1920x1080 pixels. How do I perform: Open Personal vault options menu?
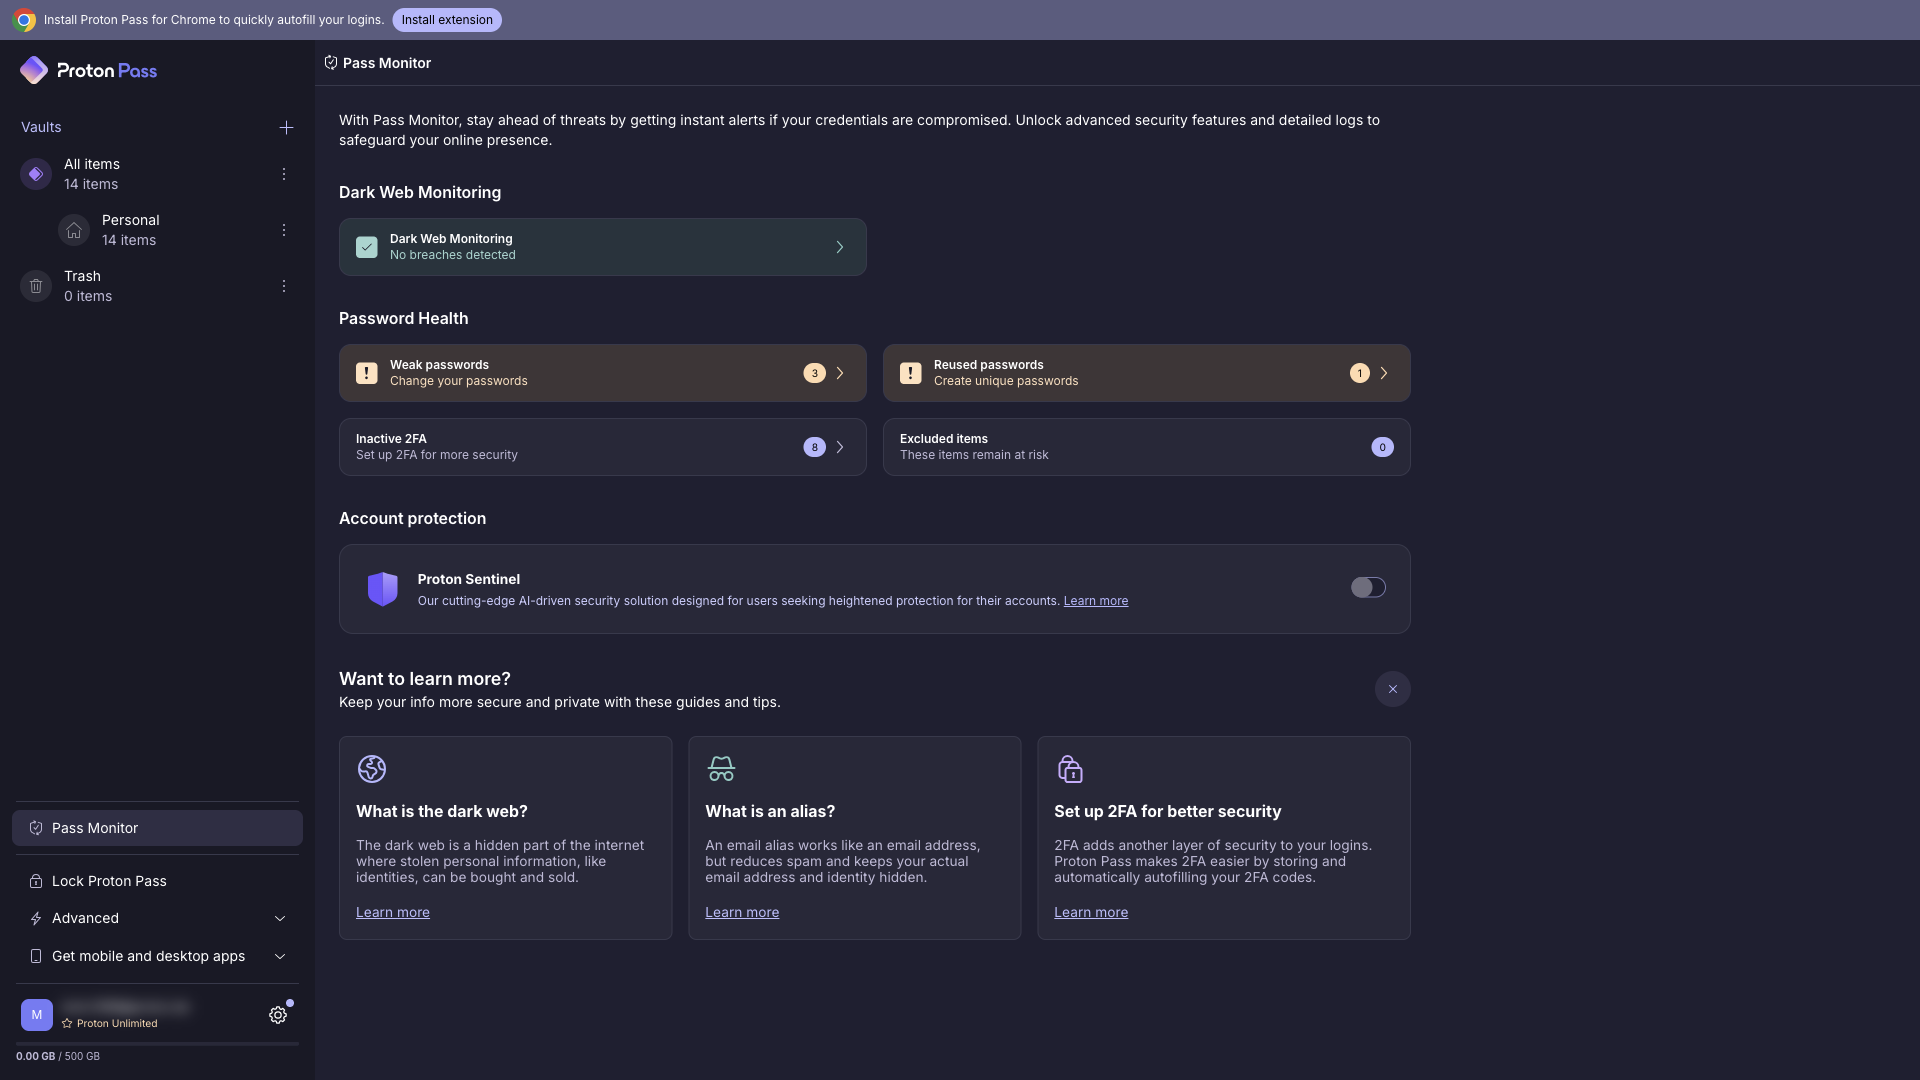click(284, 230)
